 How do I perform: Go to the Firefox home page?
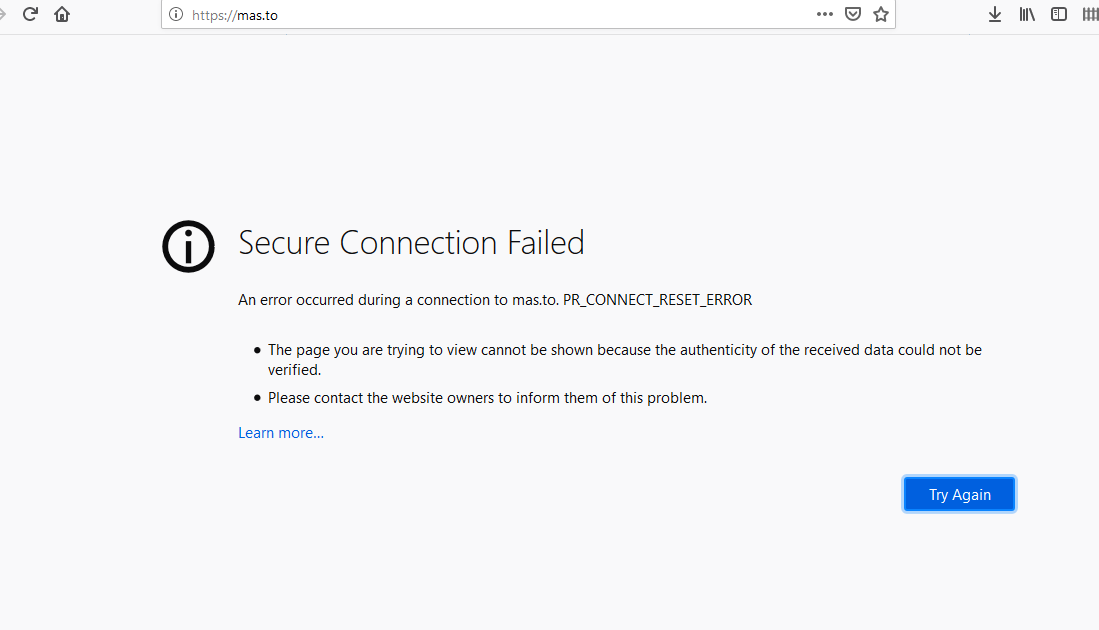click(x=62, y=14)
